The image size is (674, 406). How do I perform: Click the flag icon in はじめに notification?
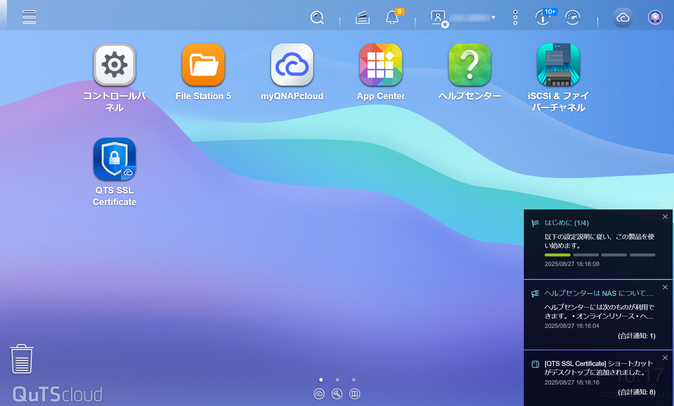[x=535, y=223]
